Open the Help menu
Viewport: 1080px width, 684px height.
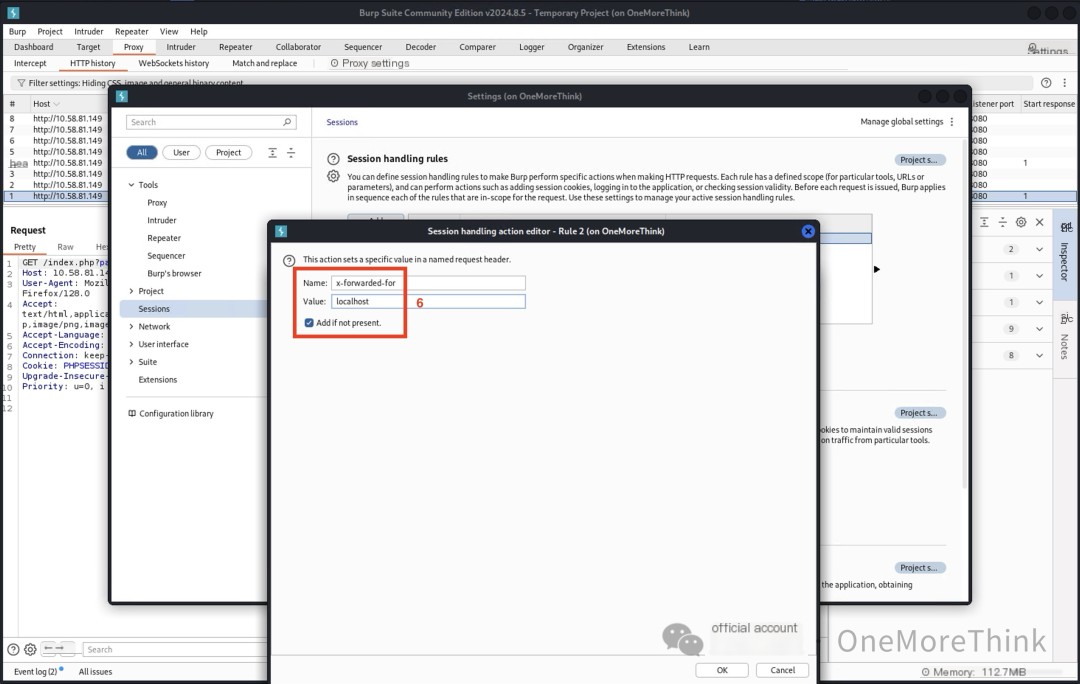tap(198, 32)
